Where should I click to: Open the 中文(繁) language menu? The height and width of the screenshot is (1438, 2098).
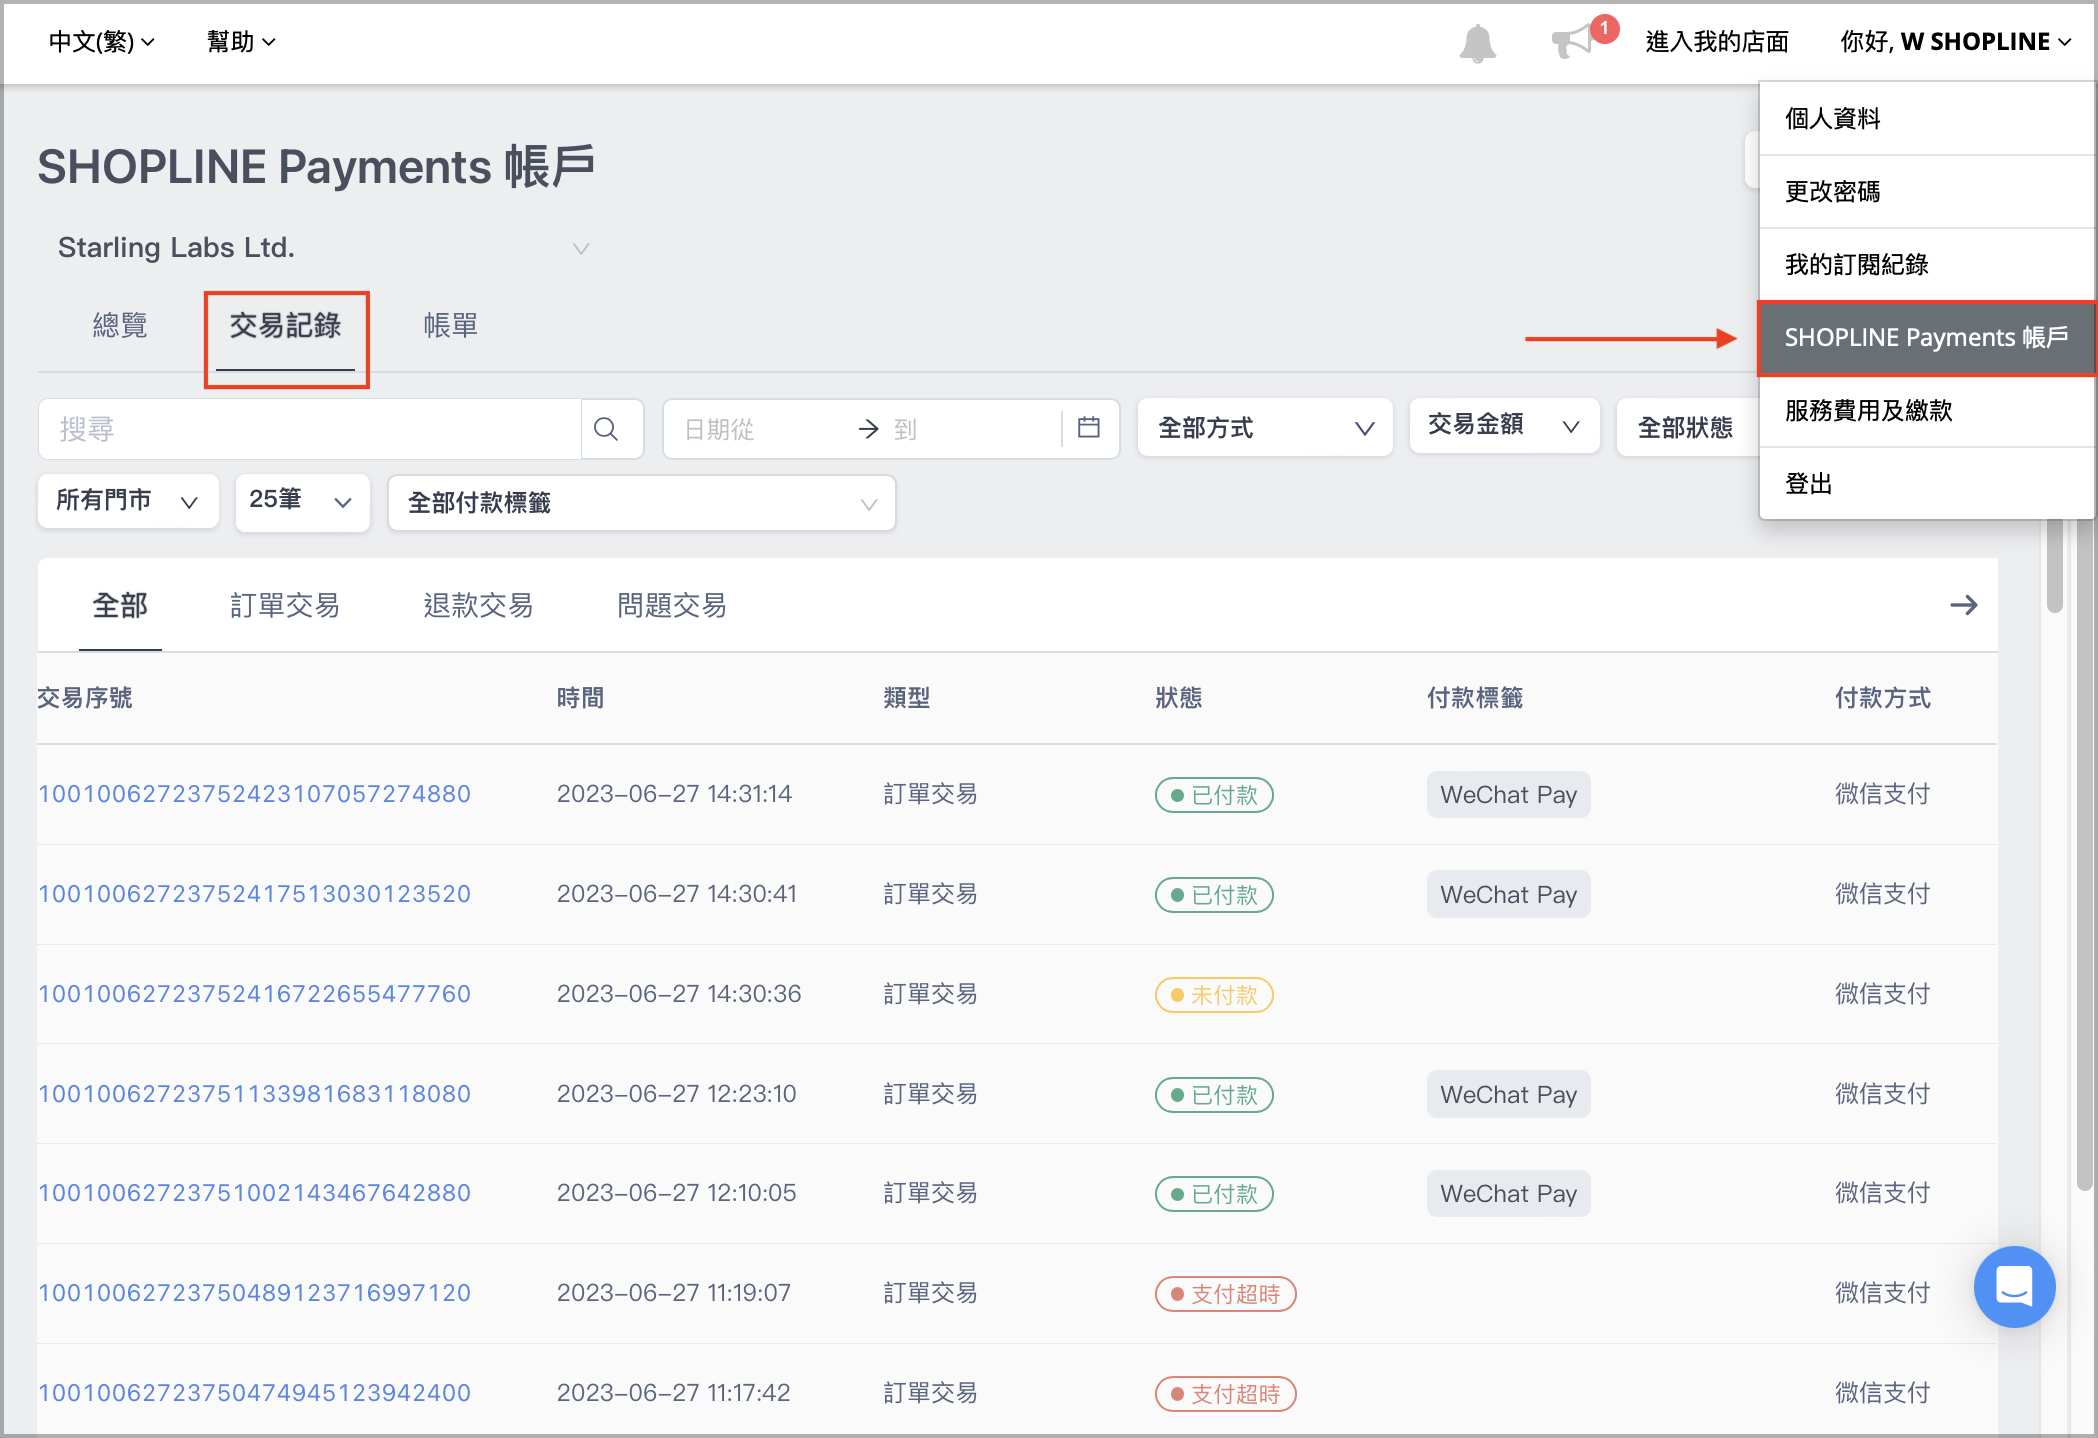100,42
